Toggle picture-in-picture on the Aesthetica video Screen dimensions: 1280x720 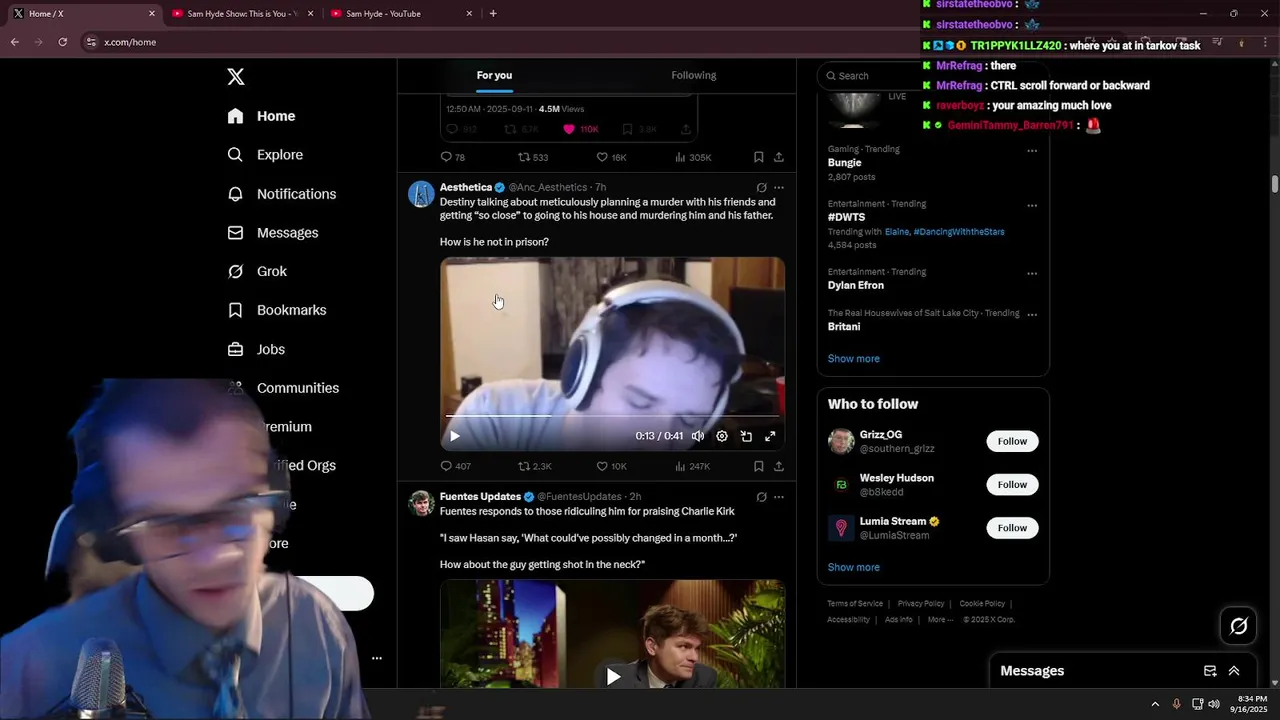(x=746, y=436)
